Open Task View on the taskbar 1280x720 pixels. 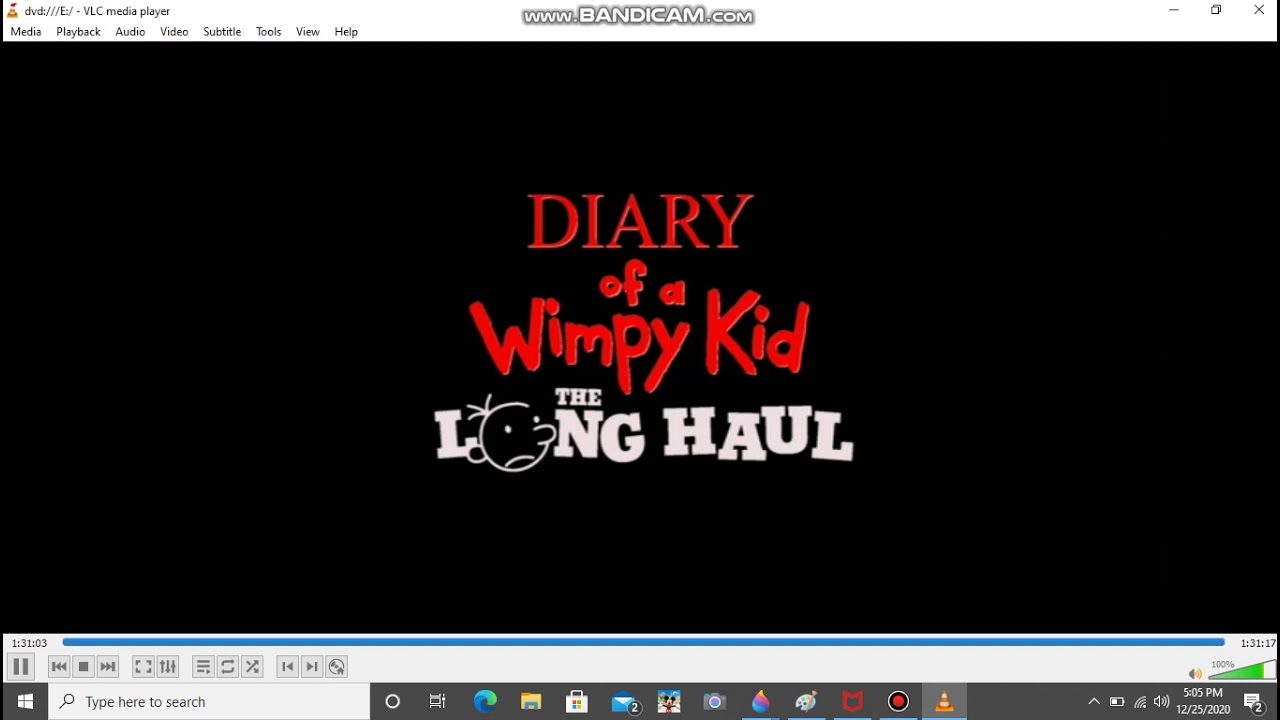tap(438, 702)
